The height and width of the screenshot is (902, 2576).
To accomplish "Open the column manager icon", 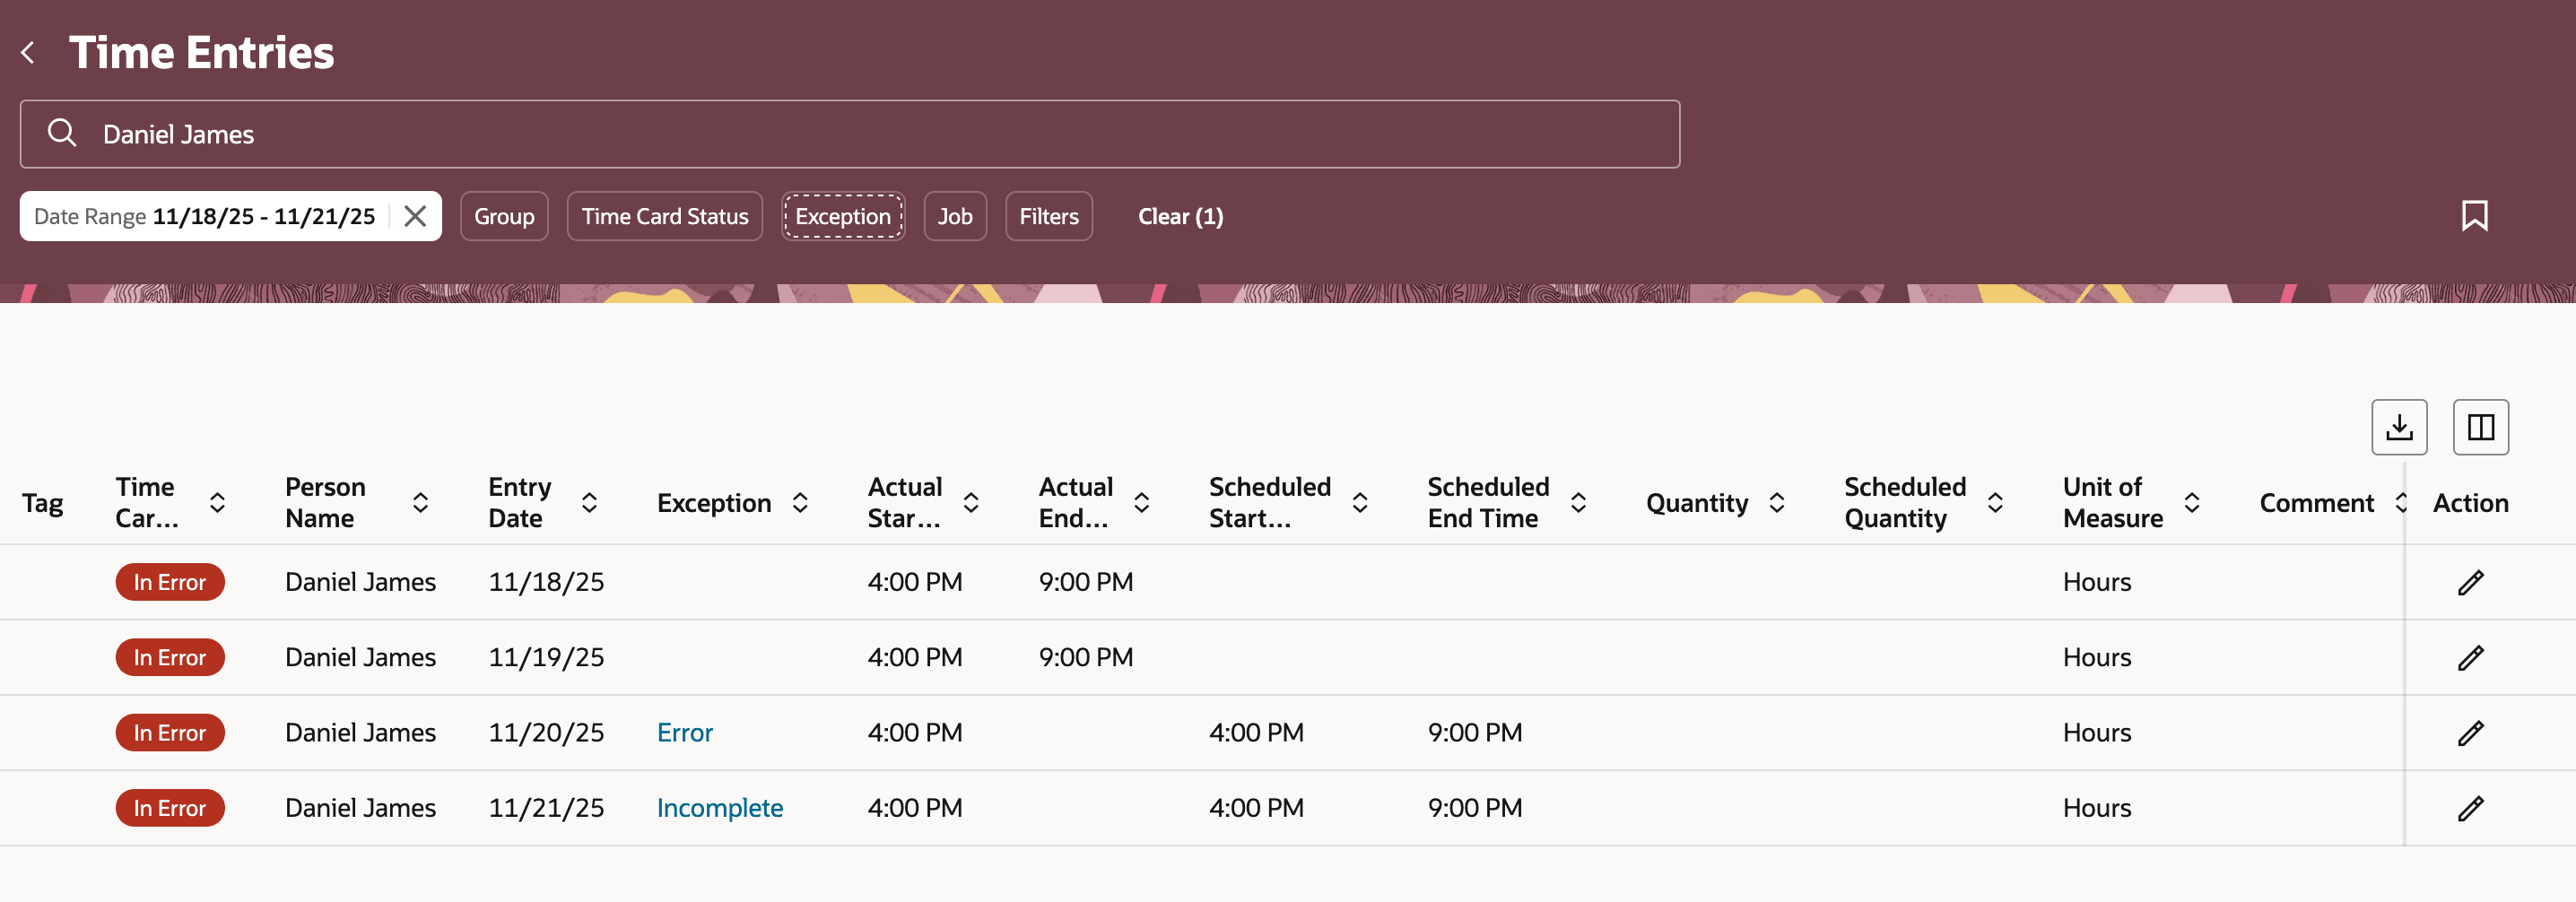I will tap(2481, 427).
